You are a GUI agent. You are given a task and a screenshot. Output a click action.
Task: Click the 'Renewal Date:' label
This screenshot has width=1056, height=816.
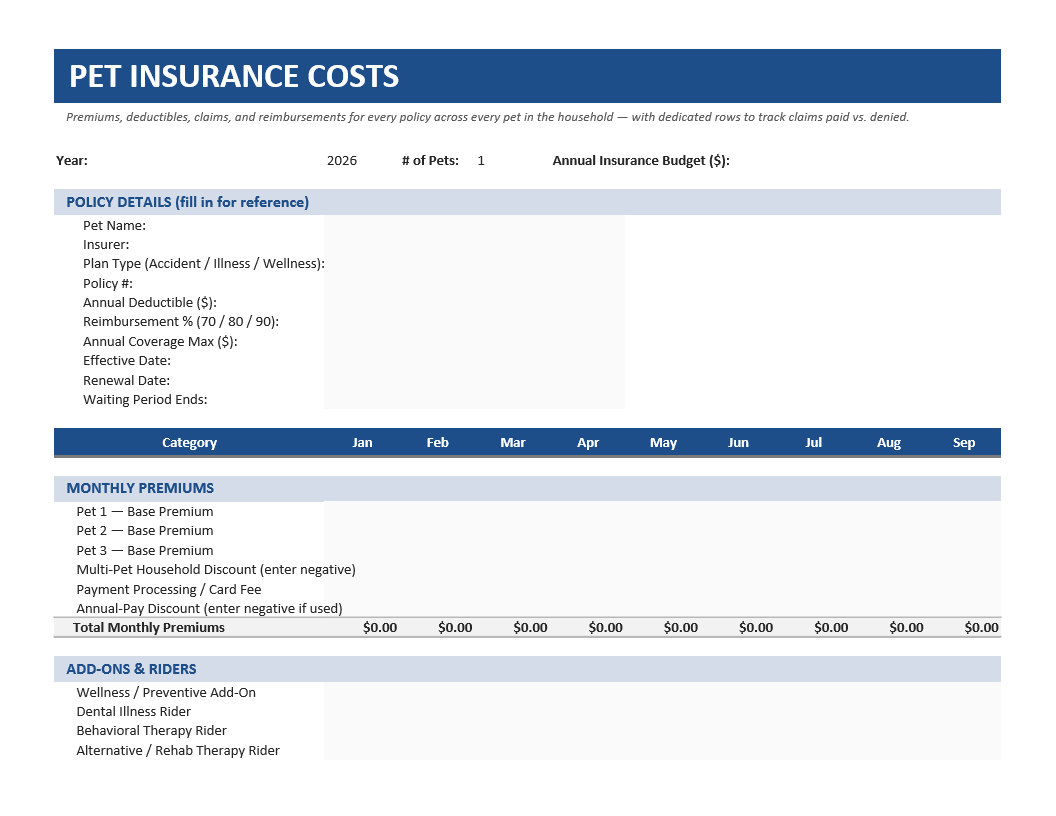tap(126, 380)
